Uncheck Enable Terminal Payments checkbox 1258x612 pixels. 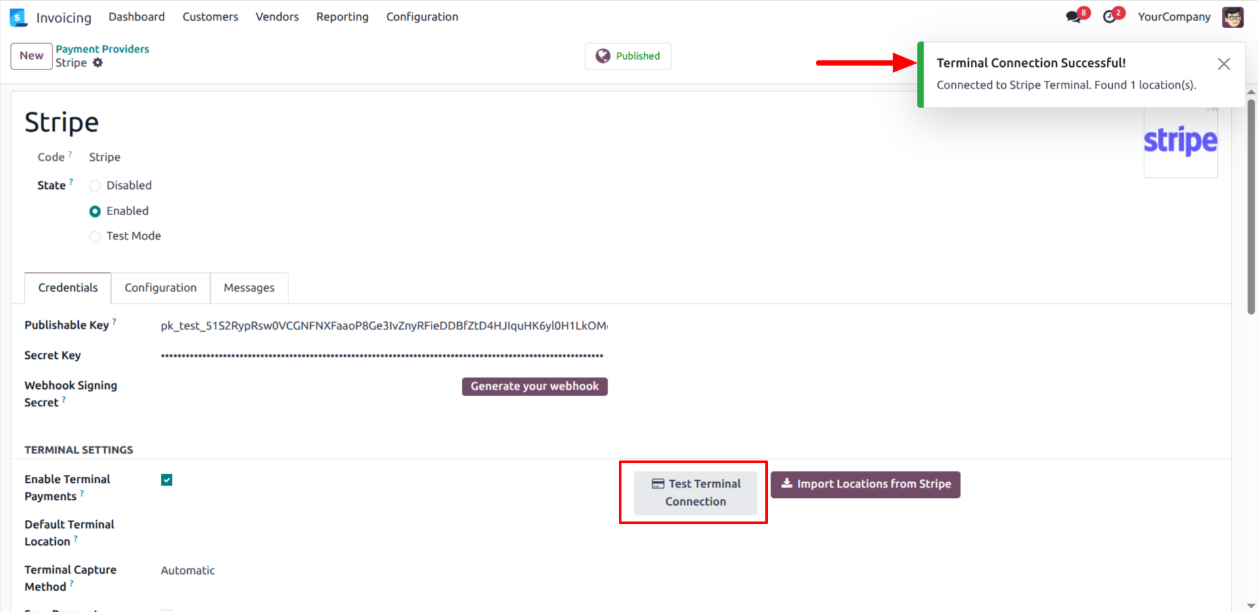pyautogui.click(x=167, y=480)
